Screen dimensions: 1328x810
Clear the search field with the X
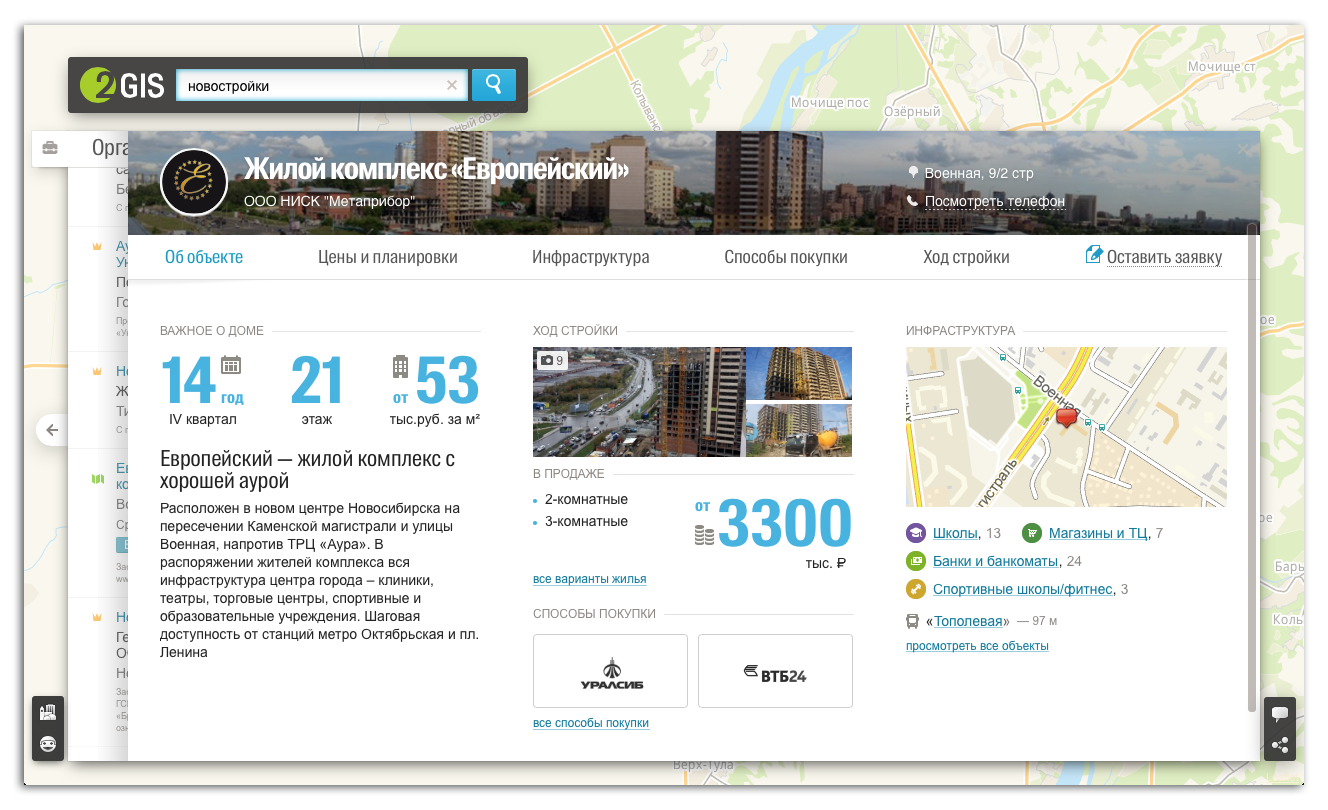pos(451,85)
